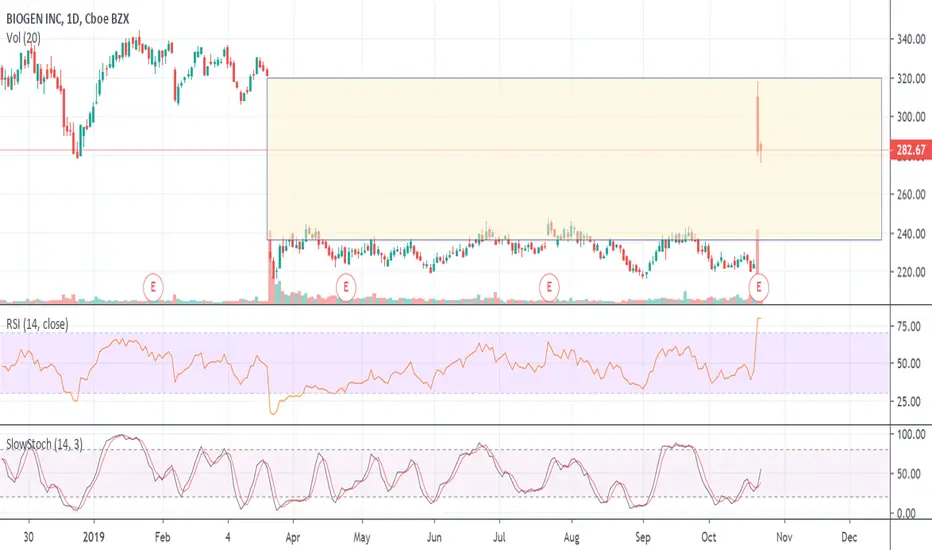The height and width of the screenshot is (550, 932).
Task: Click the RSI (14, close) indicator label
Action: [37, 324]
